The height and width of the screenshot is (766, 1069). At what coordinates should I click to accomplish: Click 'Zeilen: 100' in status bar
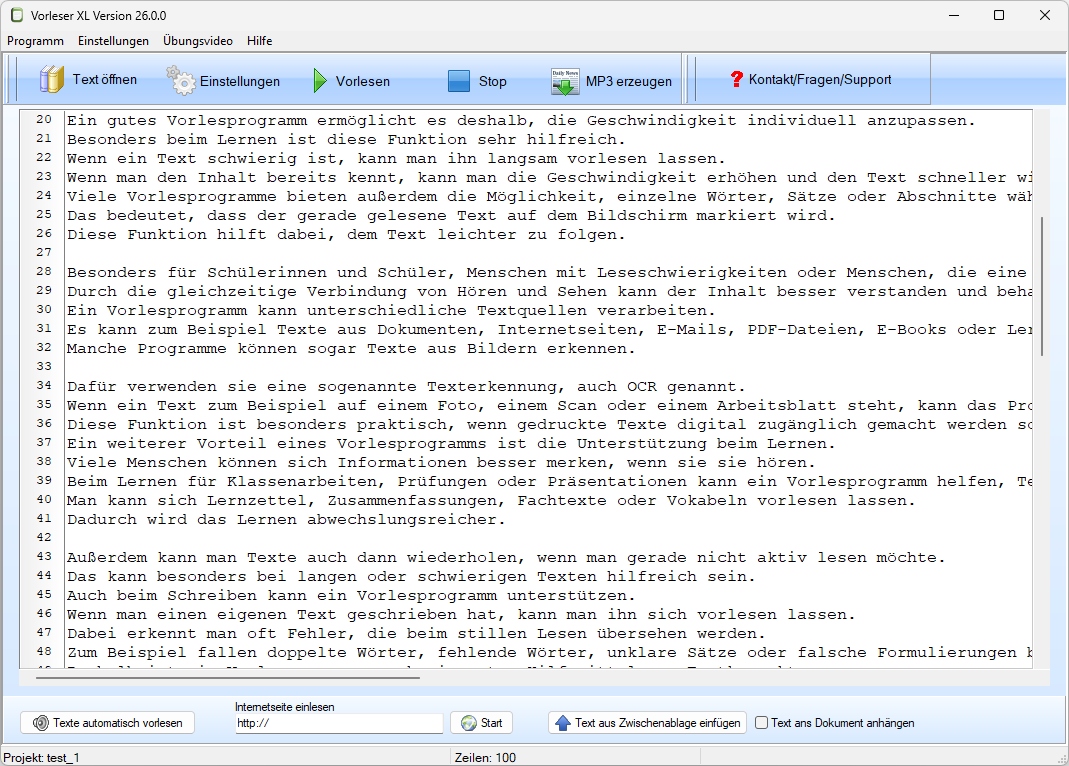coord(485,758)
